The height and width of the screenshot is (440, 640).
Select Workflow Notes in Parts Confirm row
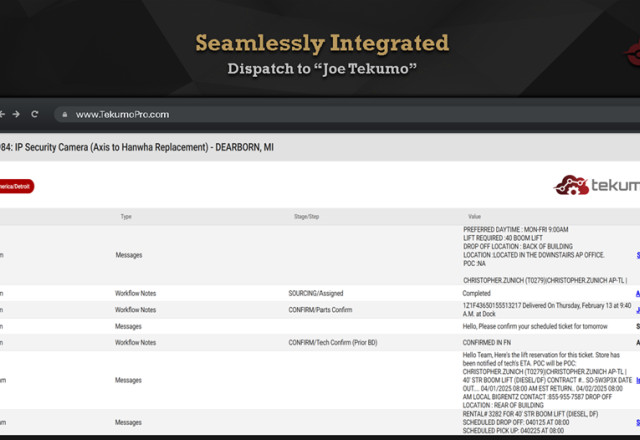pyautogui.click(x=135, y=310)
